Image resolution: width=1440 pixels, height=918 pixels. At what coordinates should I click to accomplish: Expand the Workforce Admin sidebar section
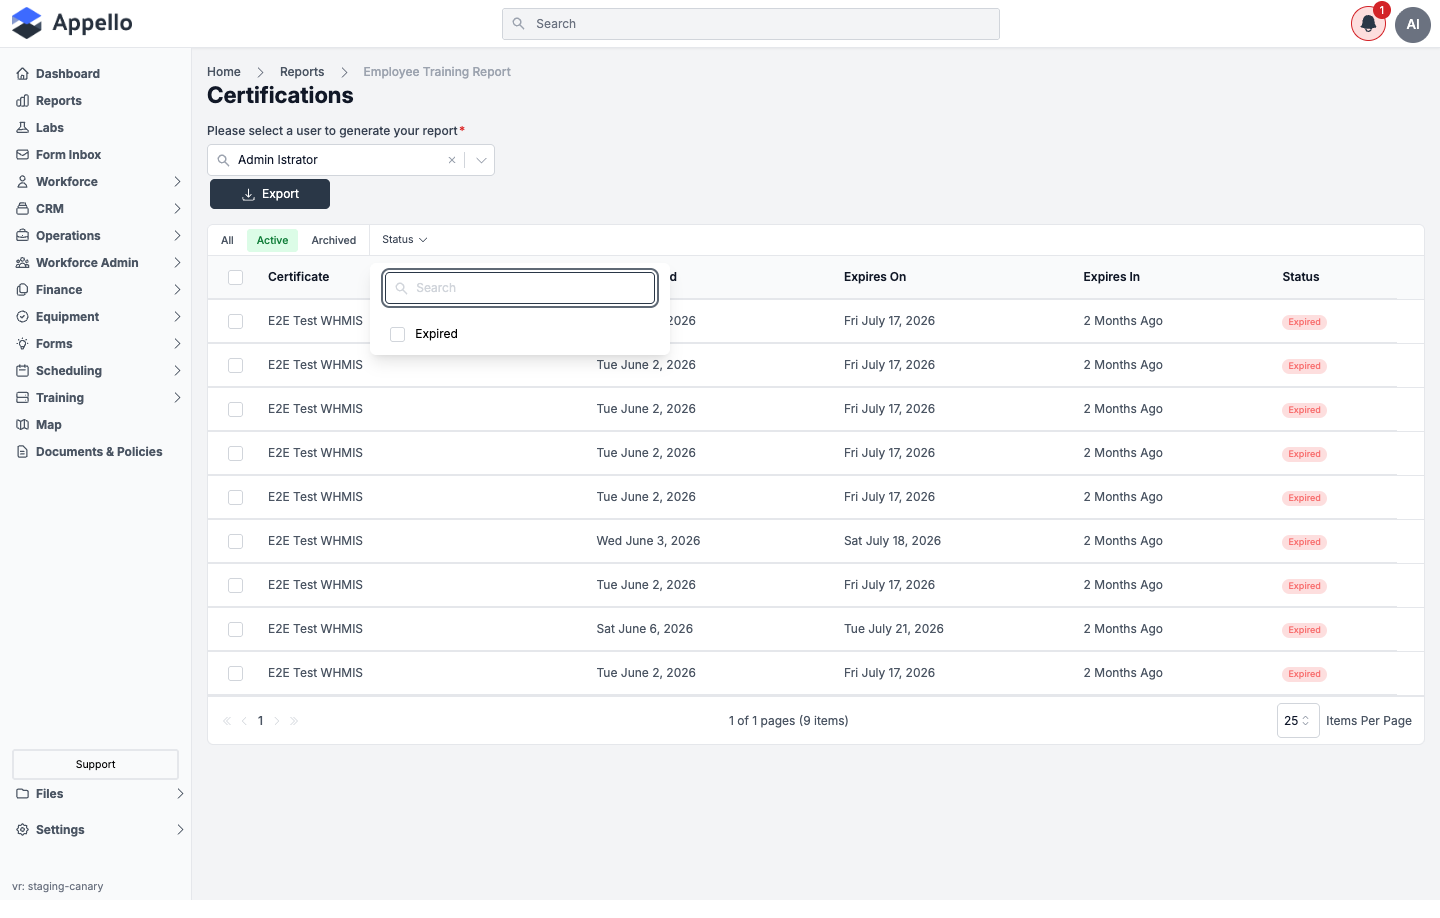[177, 263]
